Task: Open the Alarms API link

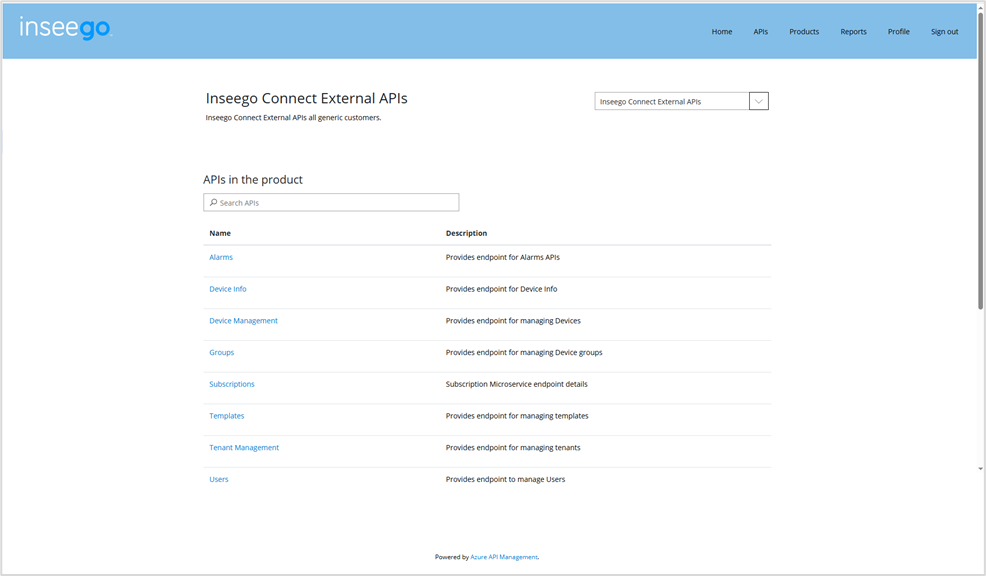Action: pyautogui.click(x=221, y=257)
